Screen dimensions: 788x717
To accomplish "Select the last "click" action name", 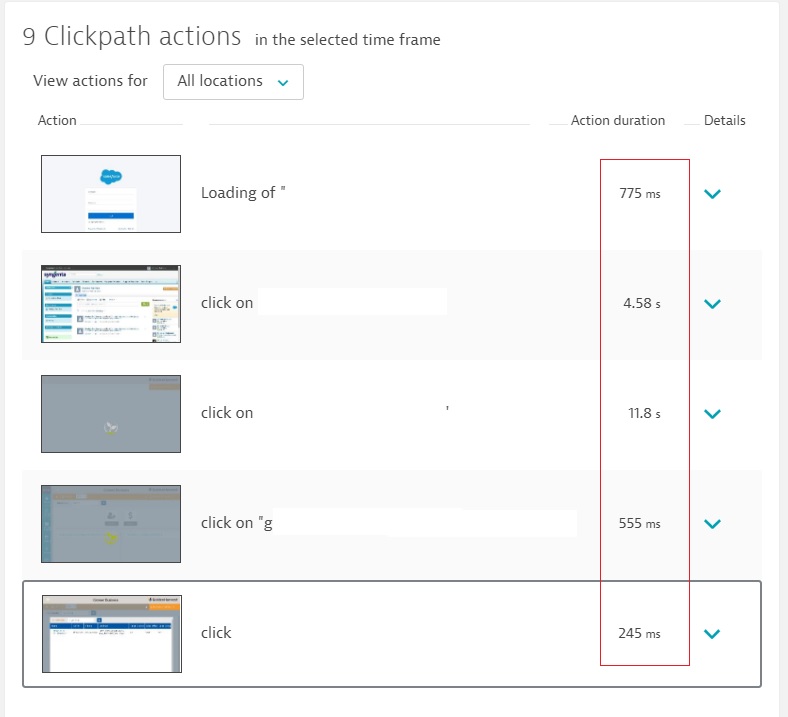I will [216, 633].
